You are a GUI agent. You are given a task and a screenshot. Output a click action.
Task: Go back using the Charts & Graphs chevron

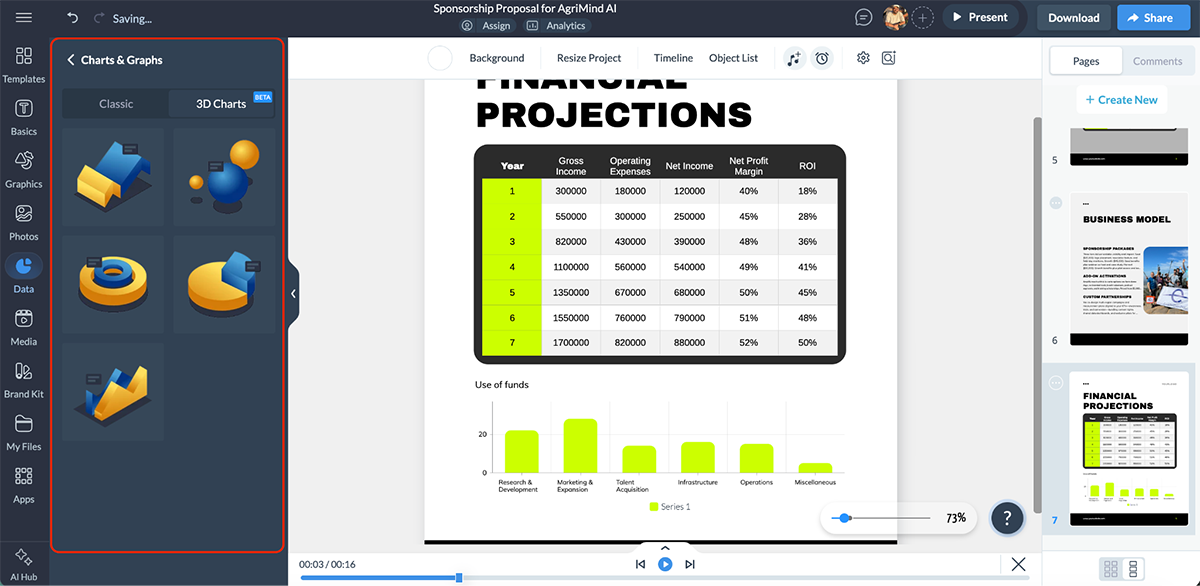point(70,59)
